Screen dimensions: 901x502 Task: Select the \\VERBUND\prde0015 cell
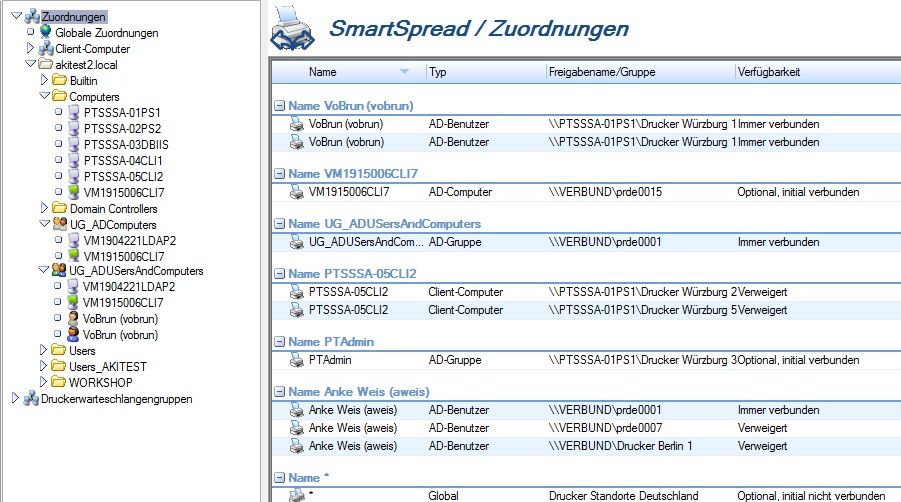[605, 192]
